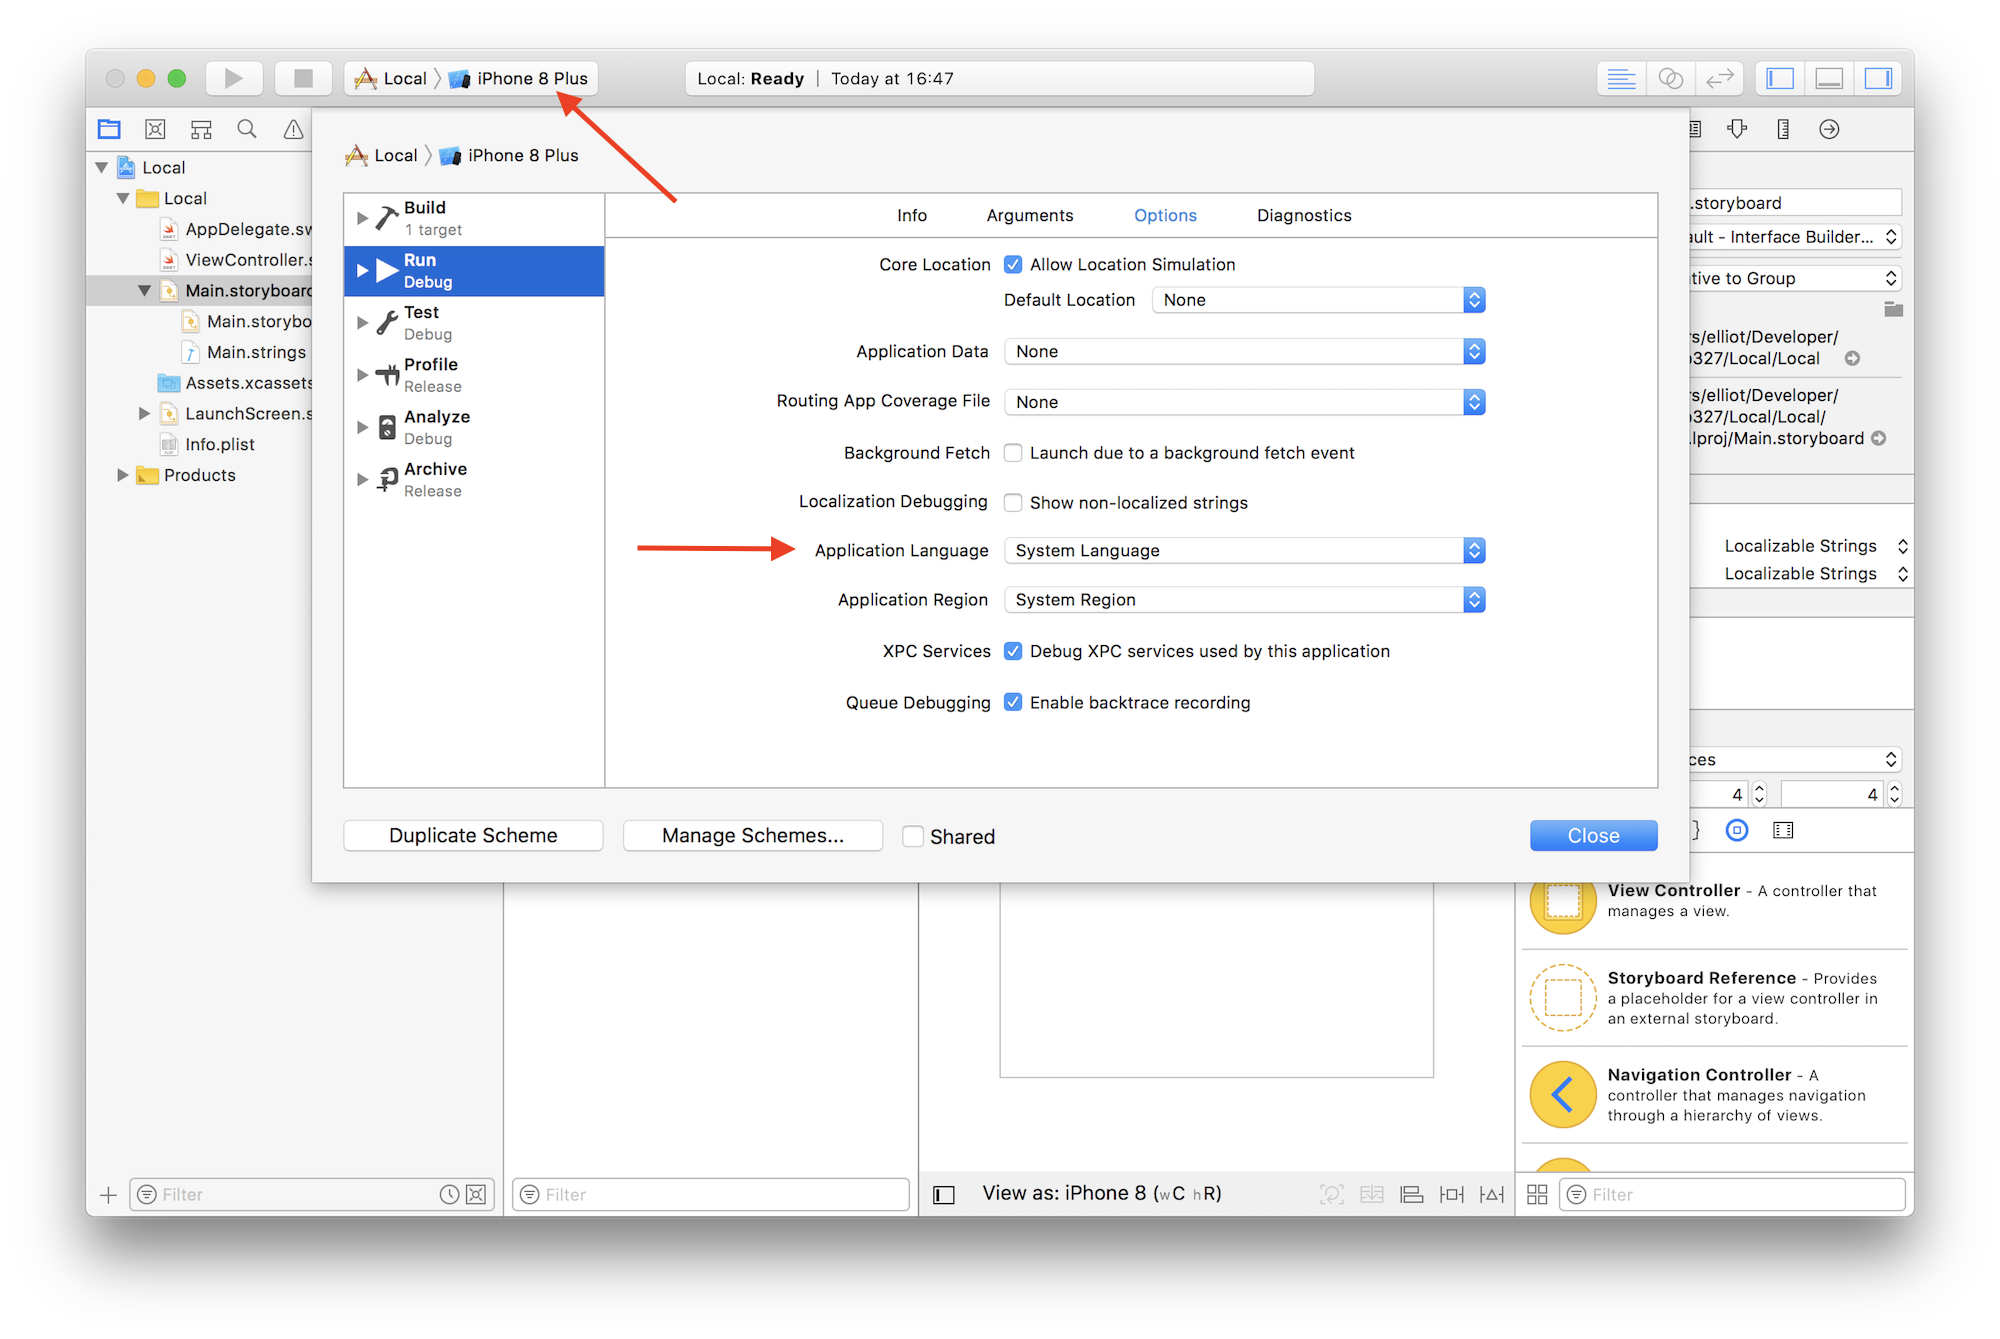Click the Run (play) toolbar button

pyautogui.click(x=233, y=78)
